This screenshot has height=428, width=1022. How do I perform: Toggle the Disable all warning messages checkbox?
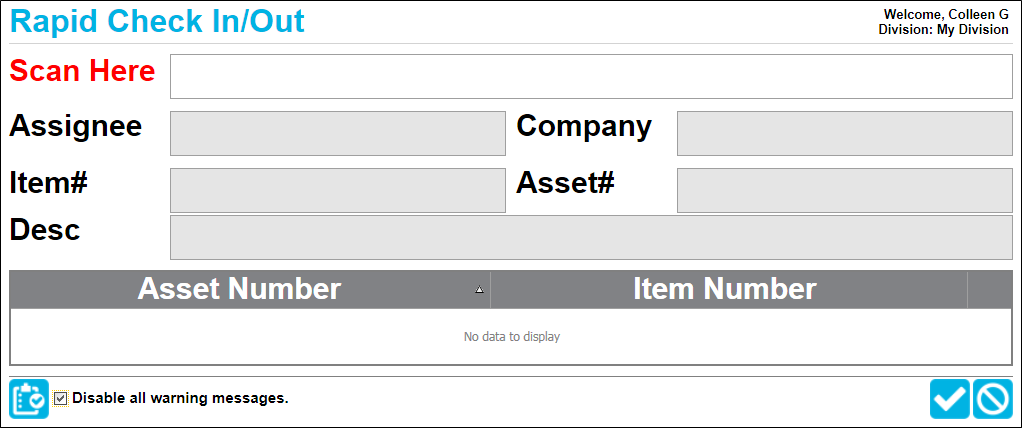(61, 398)
